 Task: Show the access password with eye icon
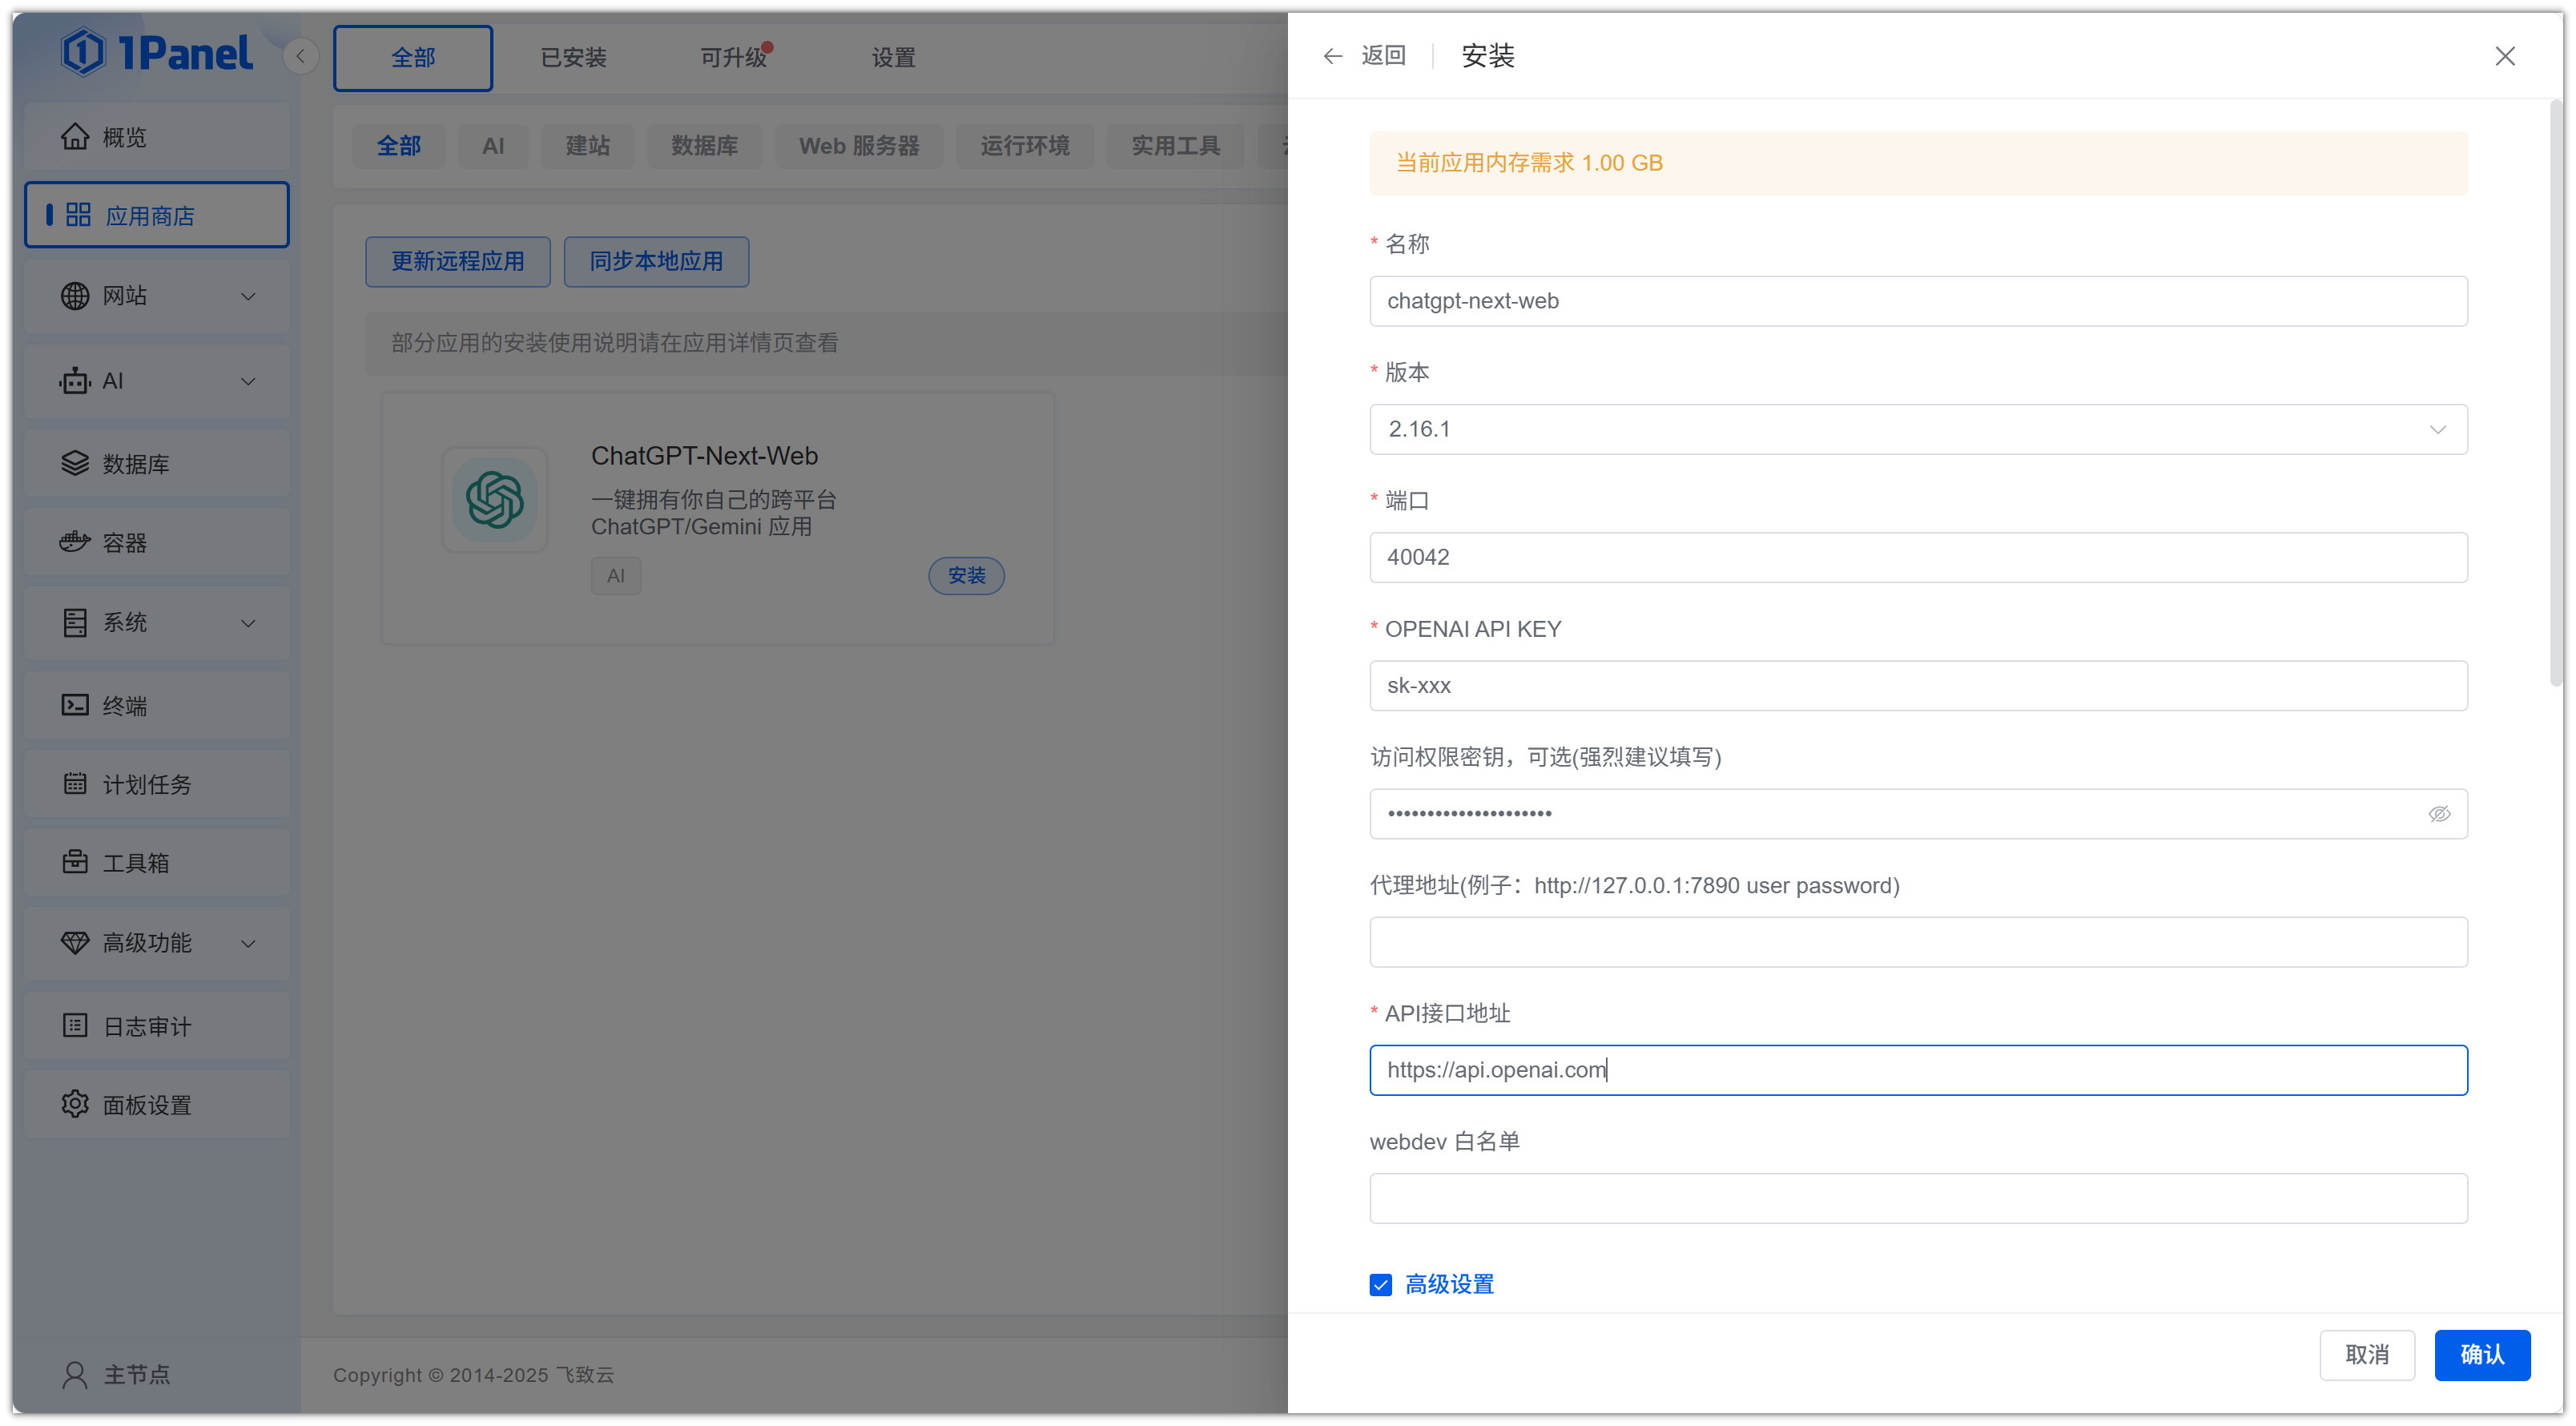pos(2438,814)
